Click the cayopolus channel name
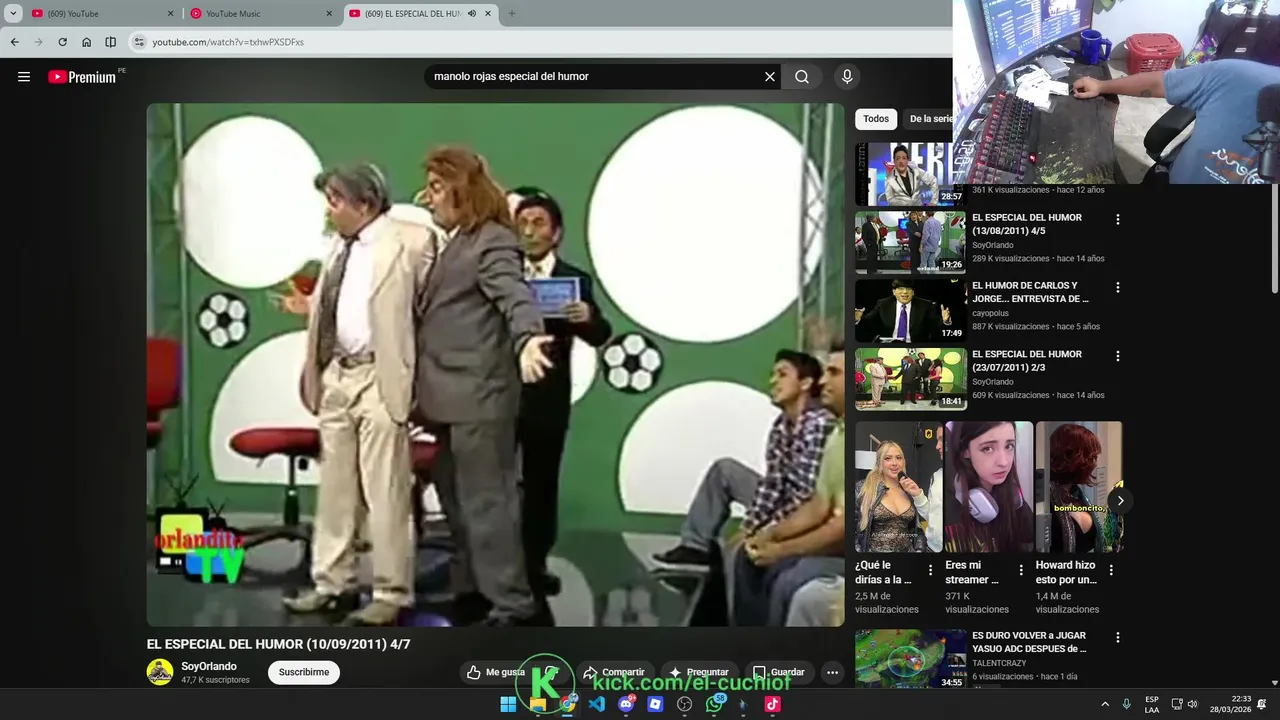Image resolution: width=1280 pixels, height=720 pixels. tap(990, 313)
